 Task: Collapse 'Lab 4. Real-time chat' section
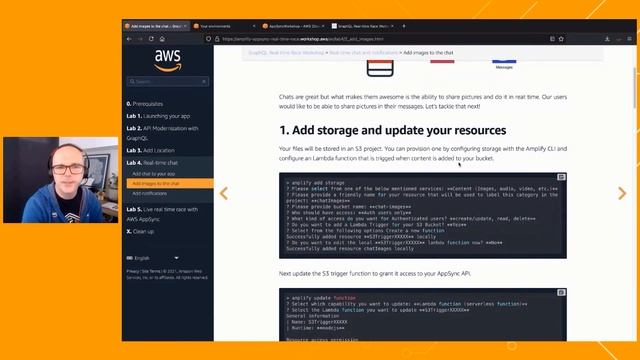click(x=152, y=162)
